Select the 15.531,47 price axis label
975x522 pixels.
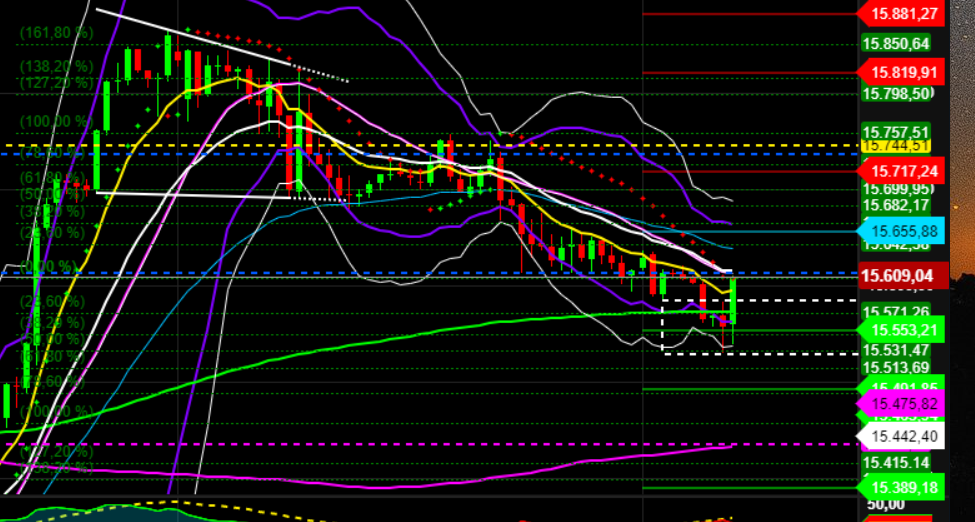tap(897, 350)
